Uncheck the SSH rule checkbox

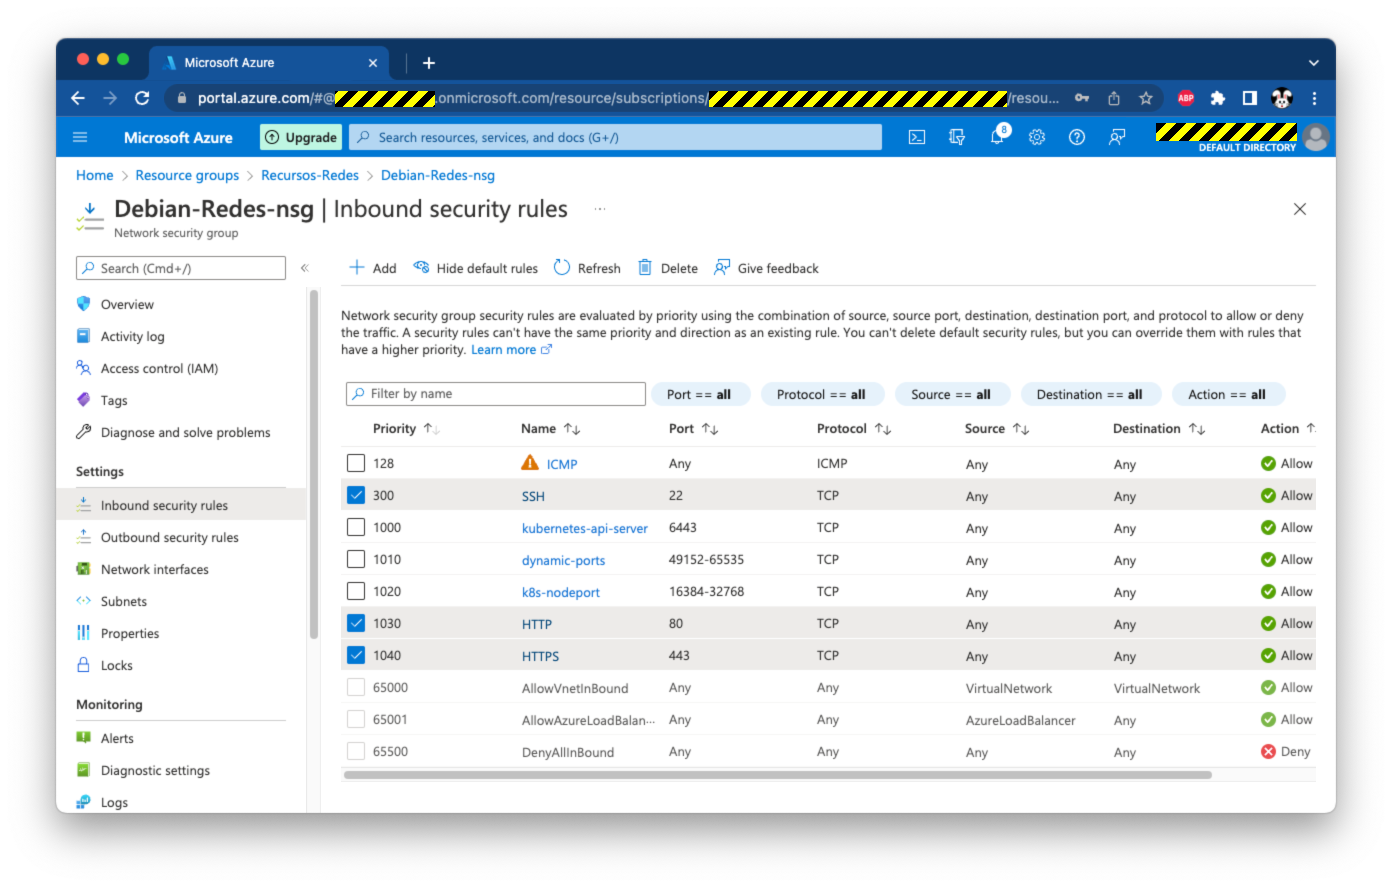(x=356, y=495)
